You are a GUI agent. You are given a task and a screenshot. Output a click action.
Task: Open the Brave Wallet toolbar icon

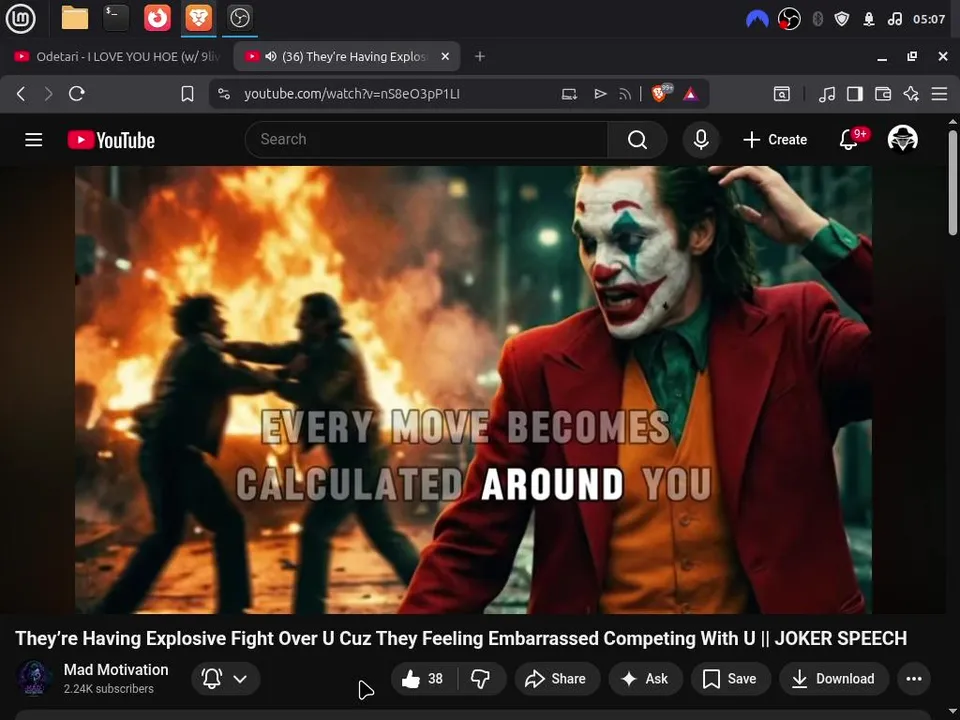(x=883, y=94)
